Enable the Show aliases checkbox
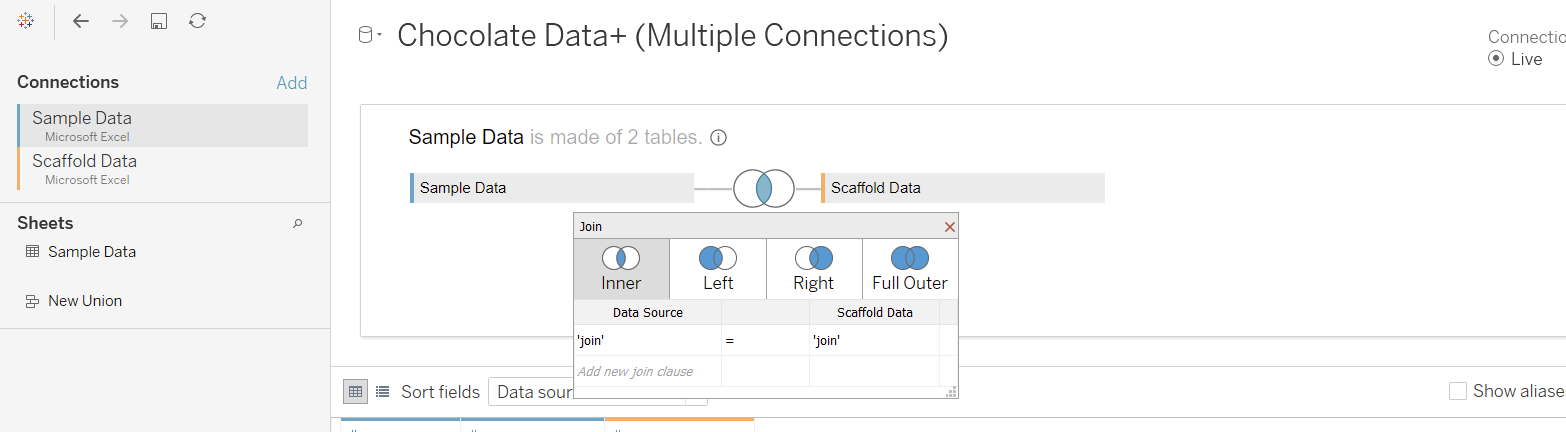 click(x=1458, y=391)
